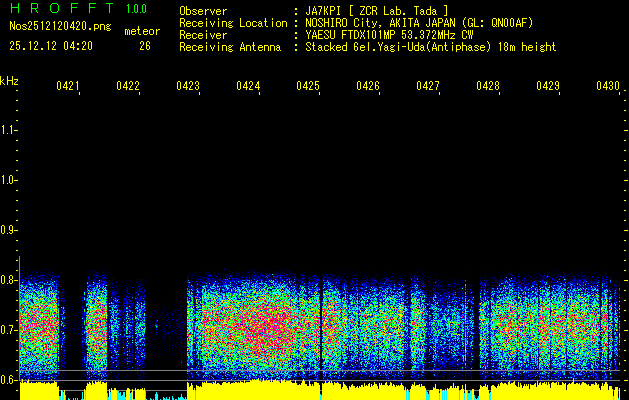Viewport: 629px width, 400px height.
Task: Jump to the 0430 time marker
Action: pyautogui.click(x=608, y=87)
